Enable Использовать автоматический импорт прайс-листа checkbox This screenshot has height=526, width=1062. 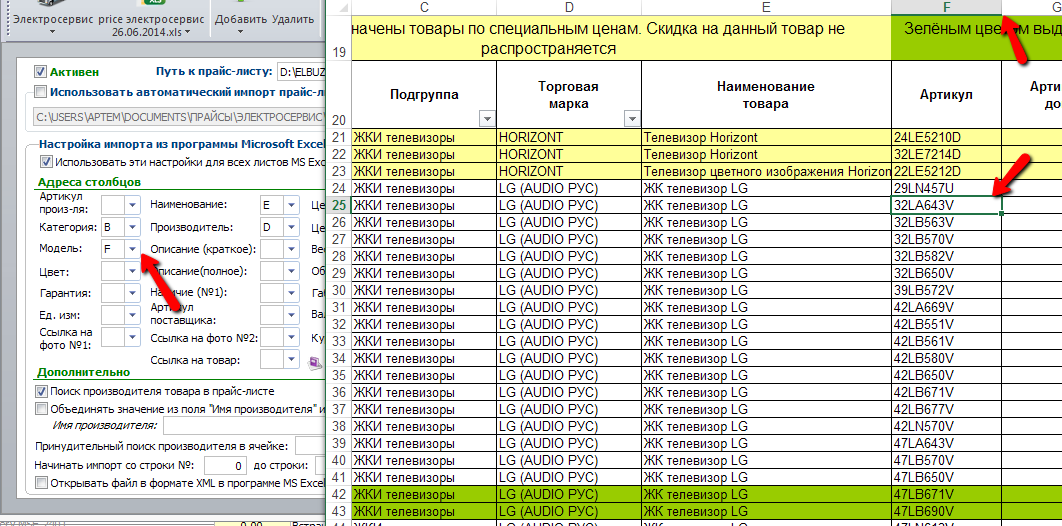click(x=40, y=91)
